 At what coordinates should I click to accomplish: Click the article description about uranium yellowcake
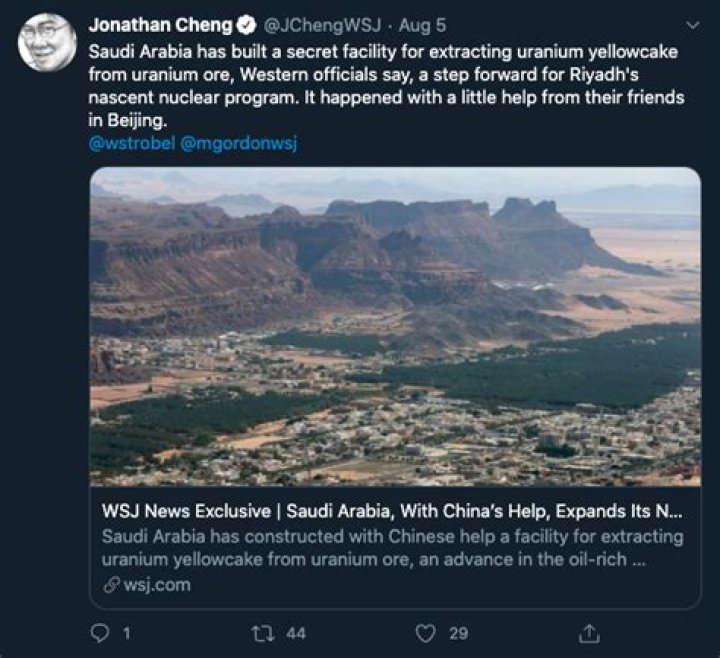393,548
